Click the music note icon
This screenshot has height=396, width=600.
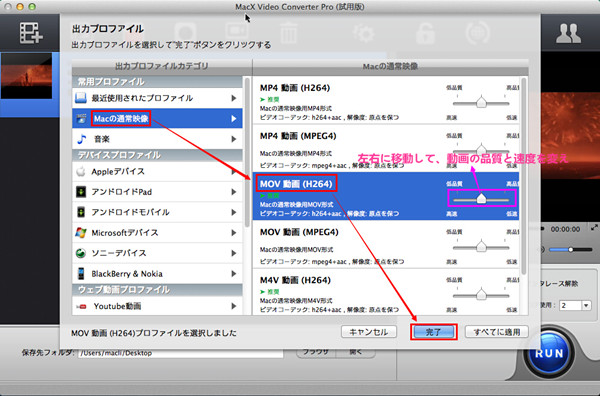coord(82,139)
